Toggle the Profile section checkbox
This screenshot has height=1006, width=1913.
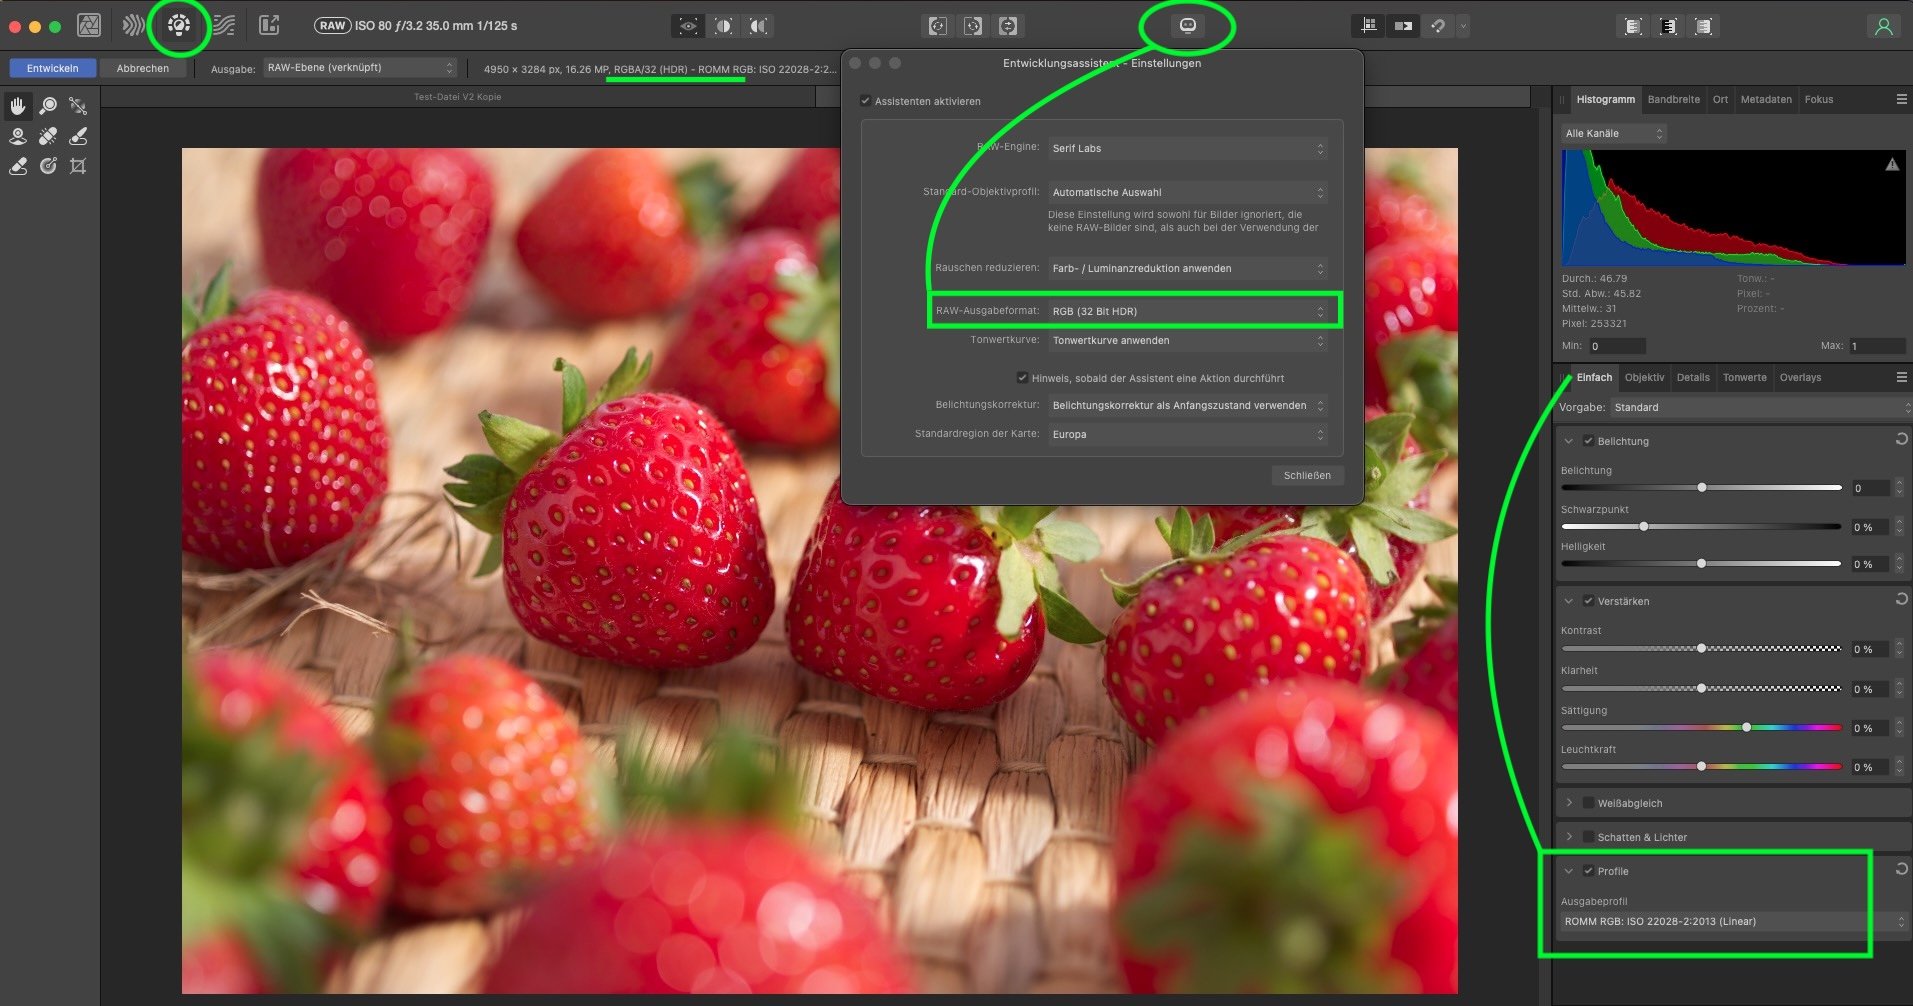click(x=1588, y=871)
